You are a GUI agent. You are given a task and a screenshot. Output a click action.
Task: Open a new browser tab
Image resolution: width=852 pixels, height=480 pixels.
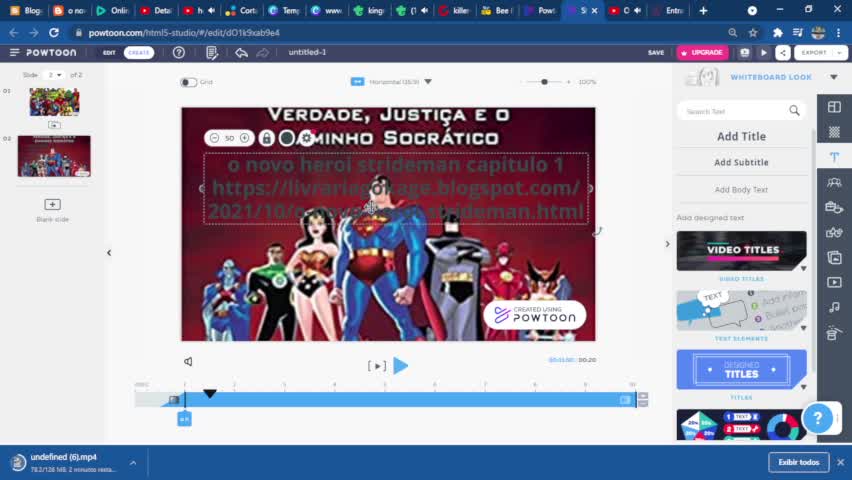point(703,10)
